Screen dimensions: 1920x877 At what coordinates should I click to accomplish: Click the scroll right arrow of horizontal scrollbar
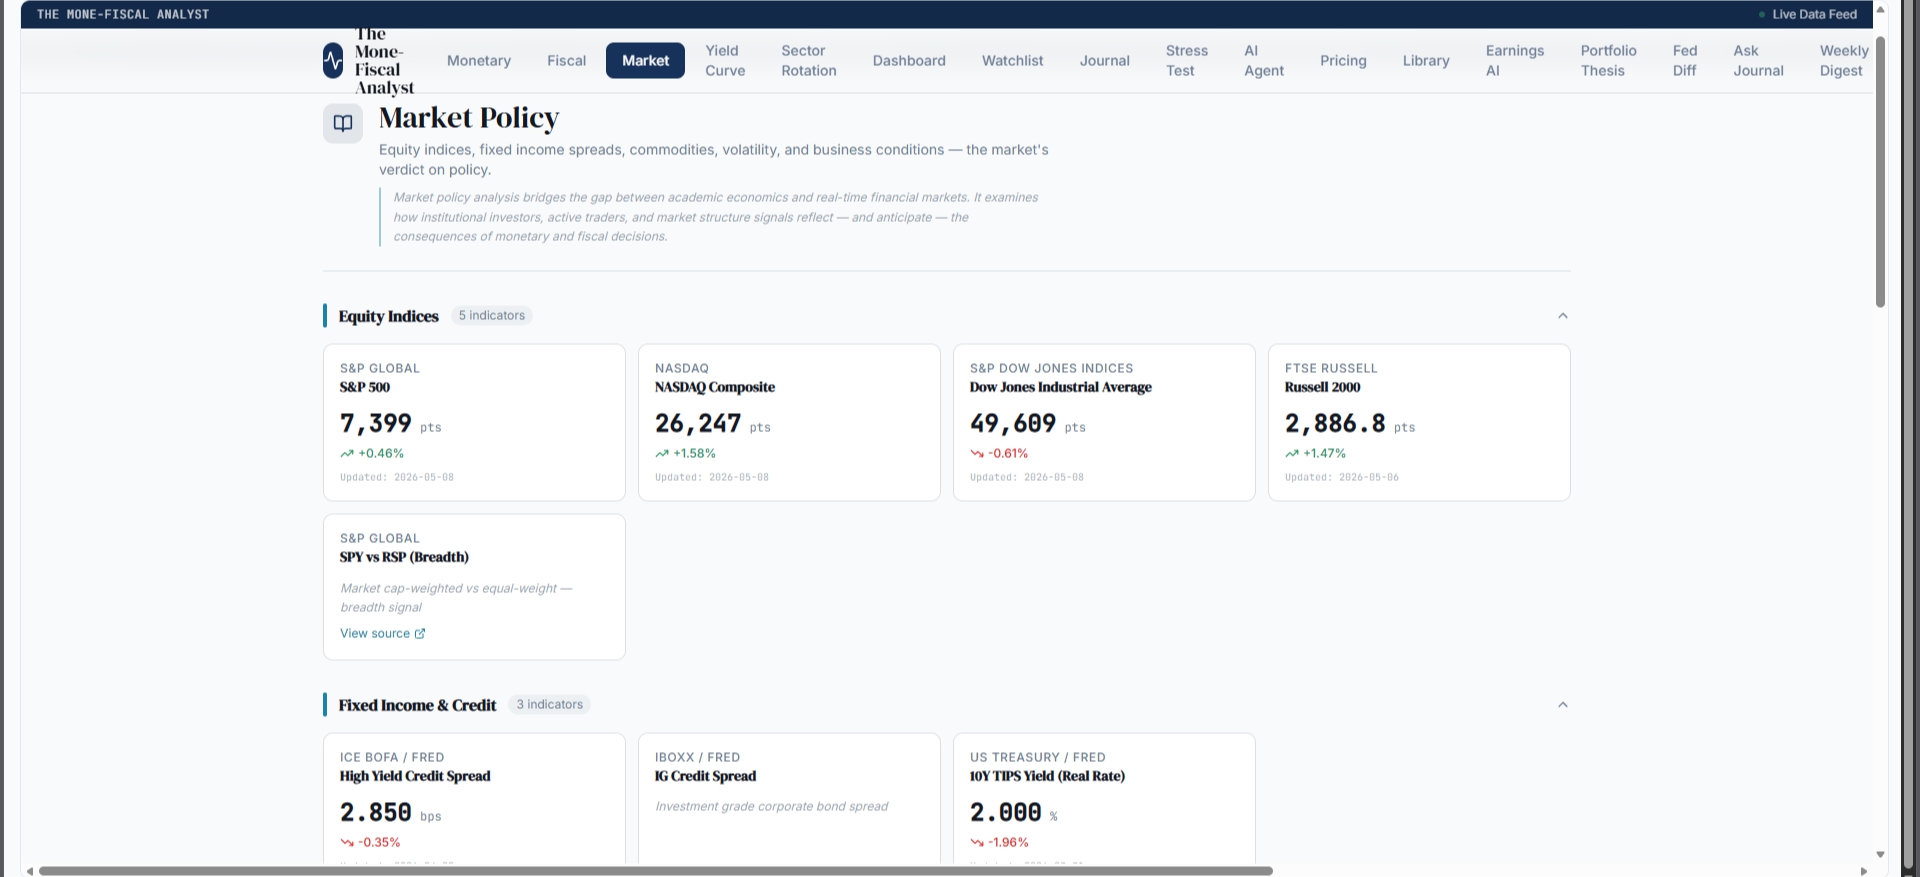pyautogui.click(x=1863, y=871)
